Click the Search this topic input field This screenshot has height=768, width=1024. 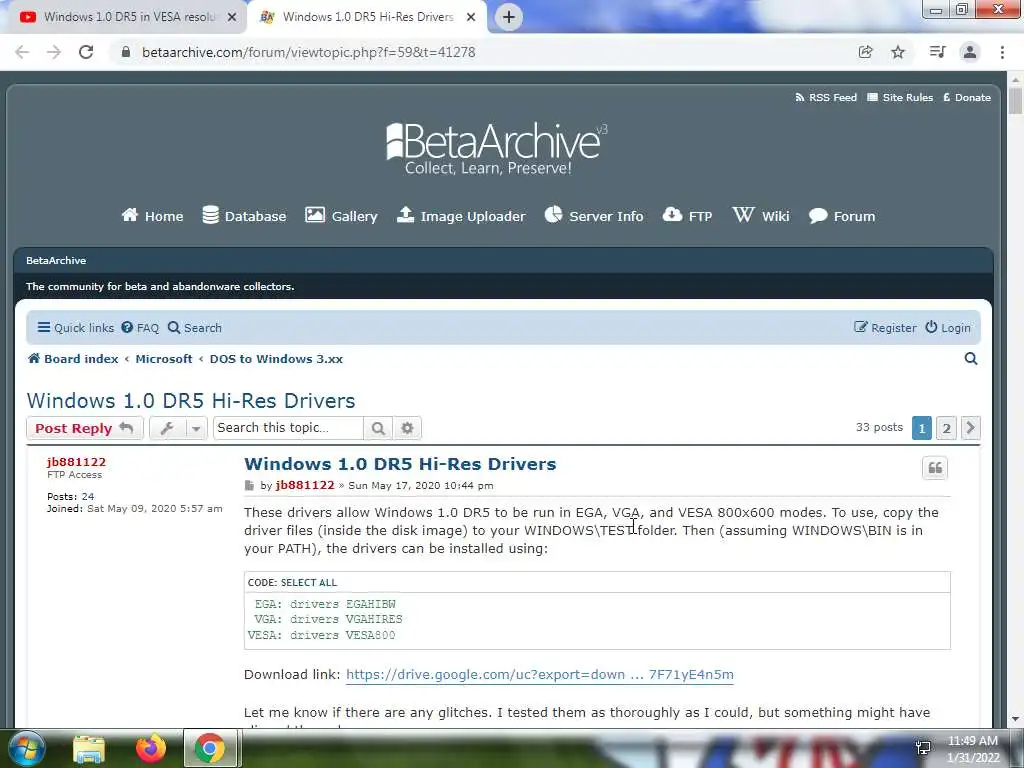[x=288, y=428]
